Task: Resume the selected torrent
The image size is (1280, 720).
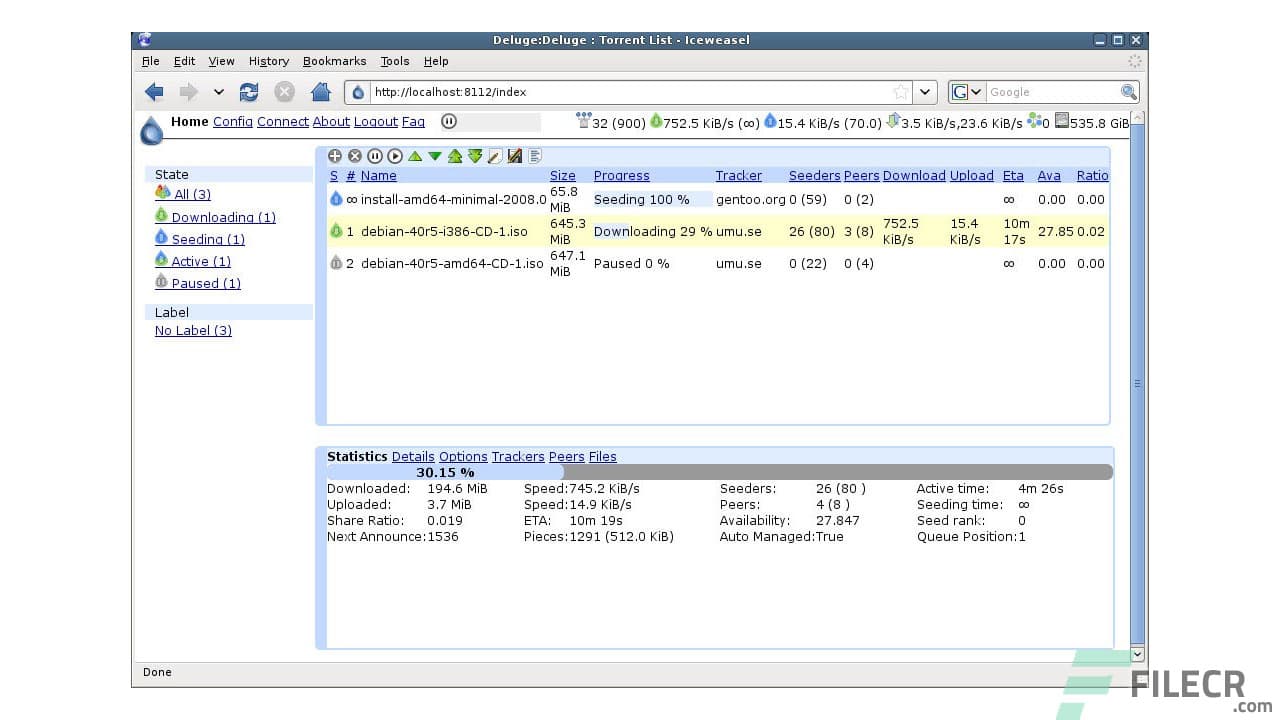Action: (x=393, y=156)
